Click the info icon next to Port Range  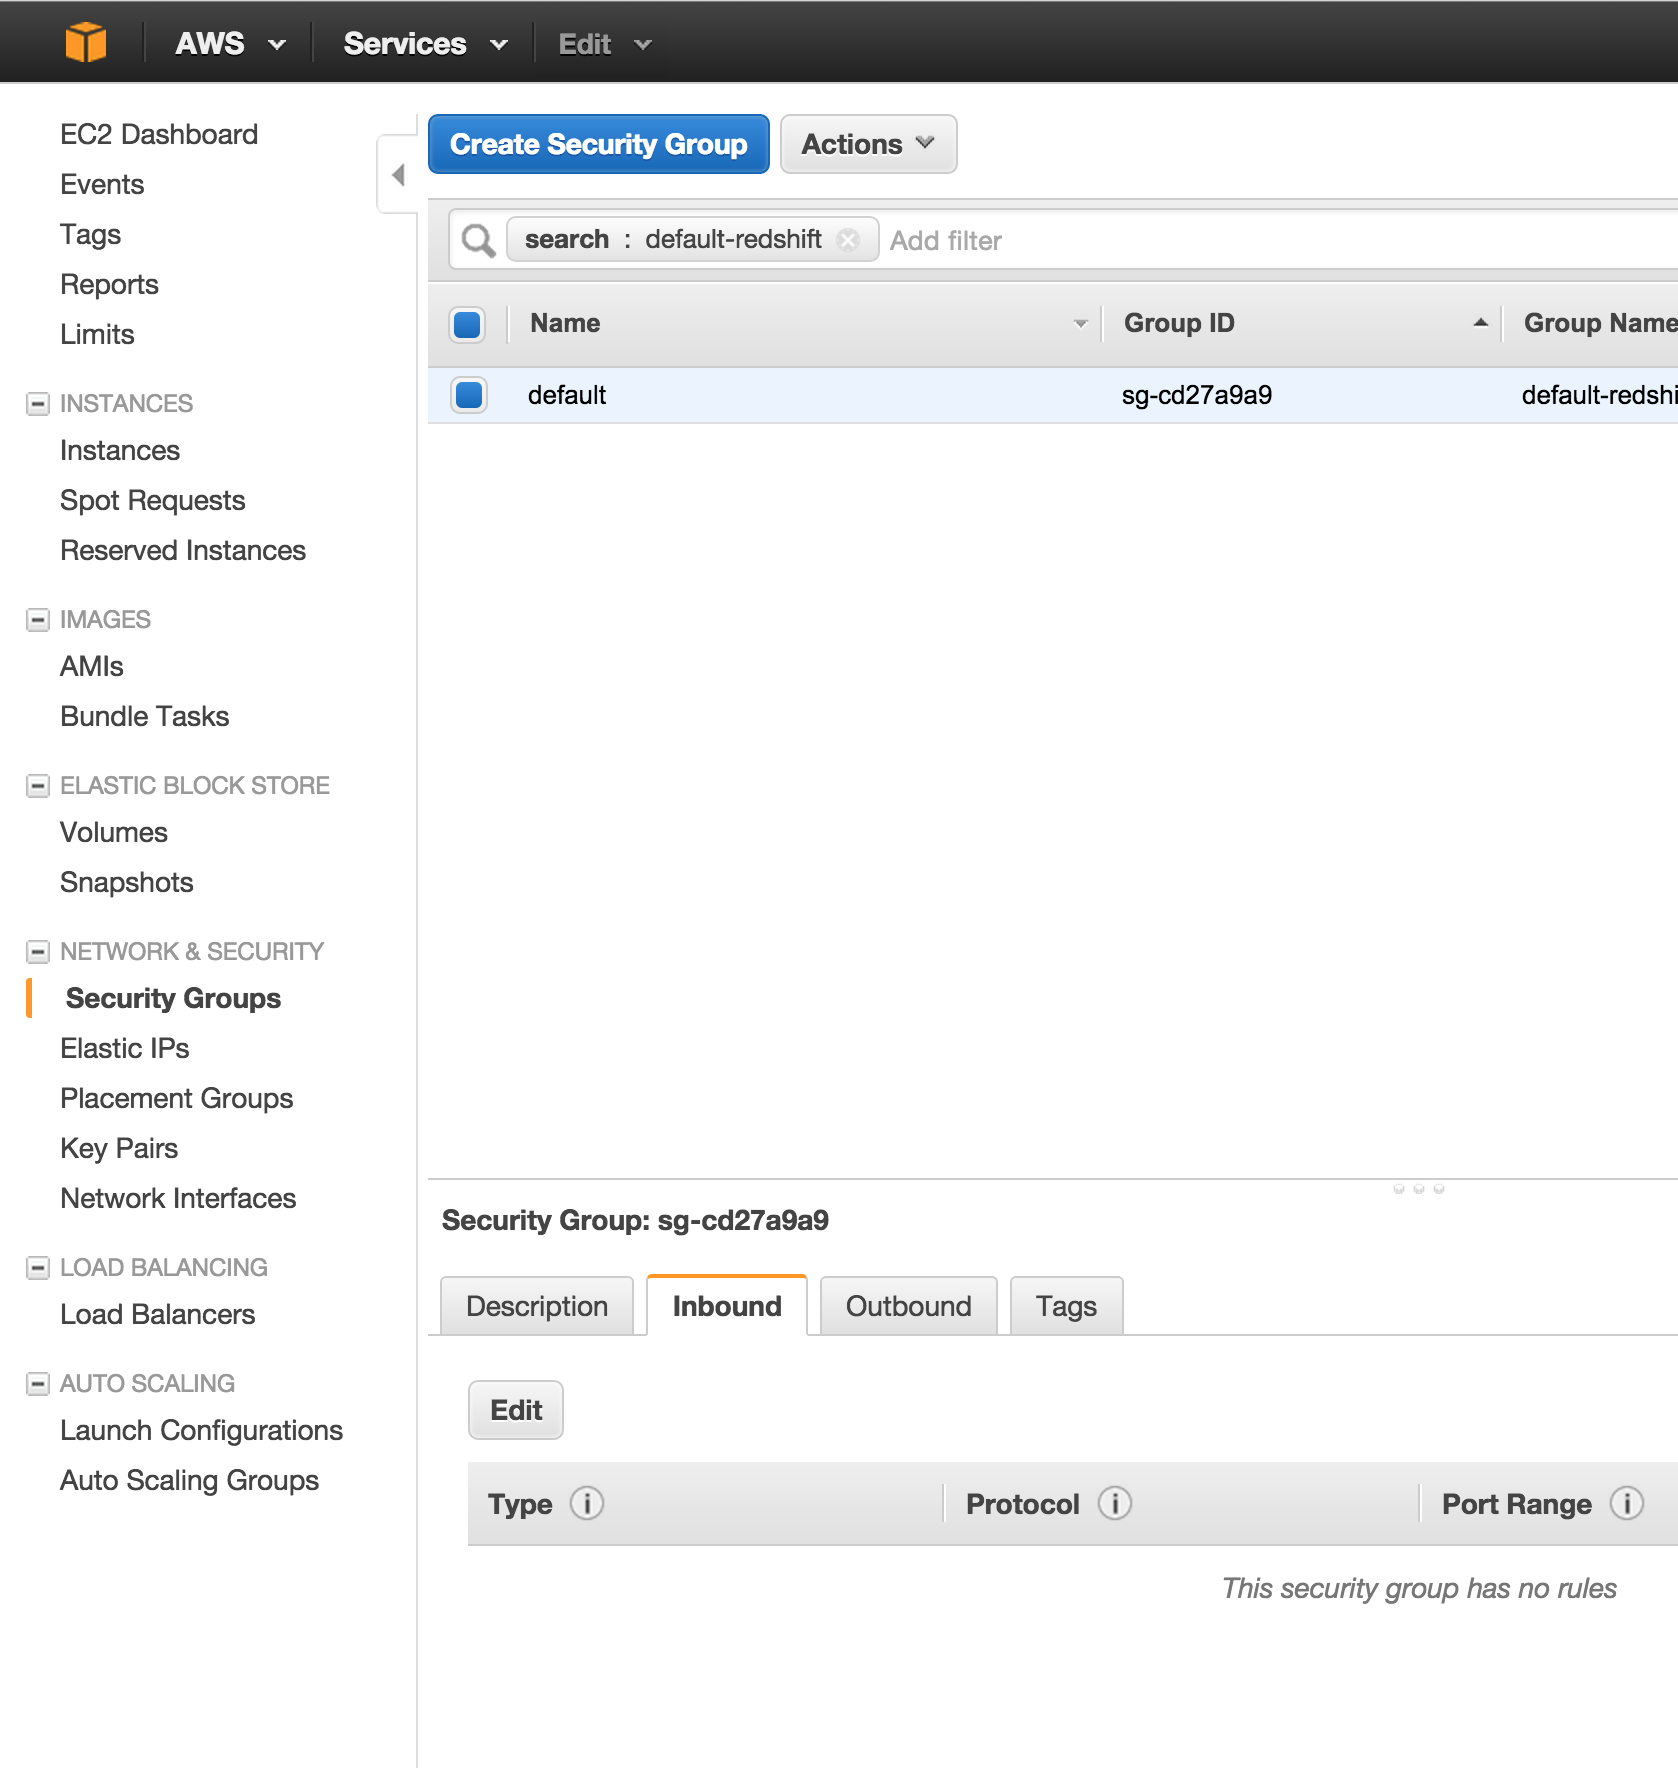coord(1627,1503)
